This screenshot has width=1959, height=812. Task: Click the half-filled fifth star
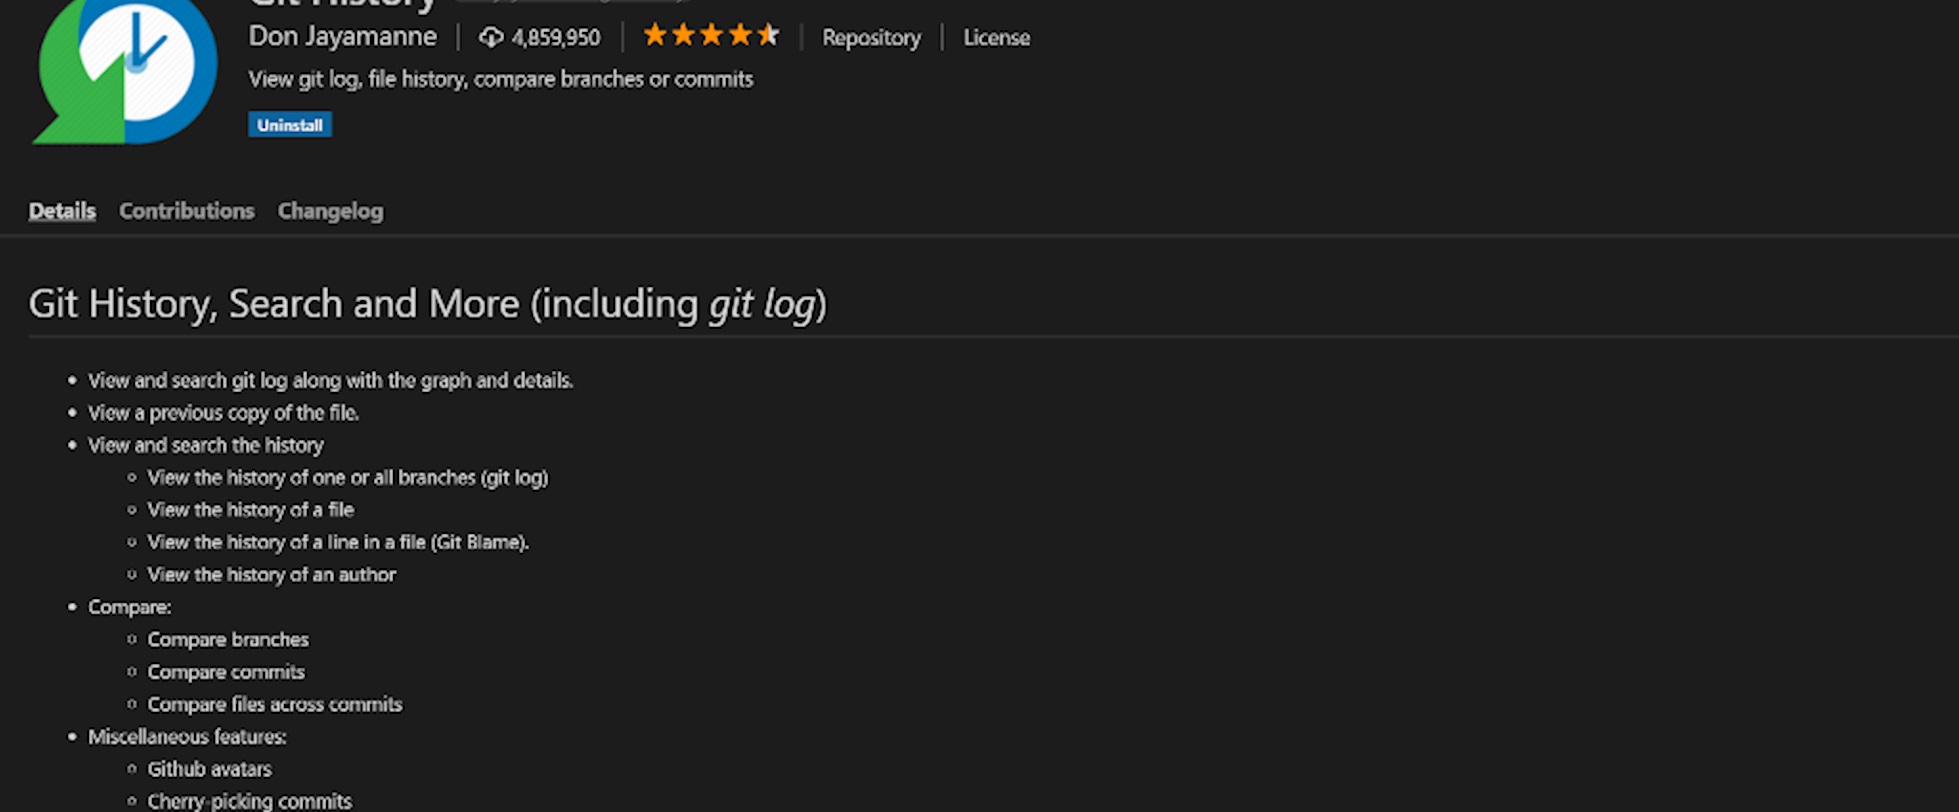coord(768,35)
